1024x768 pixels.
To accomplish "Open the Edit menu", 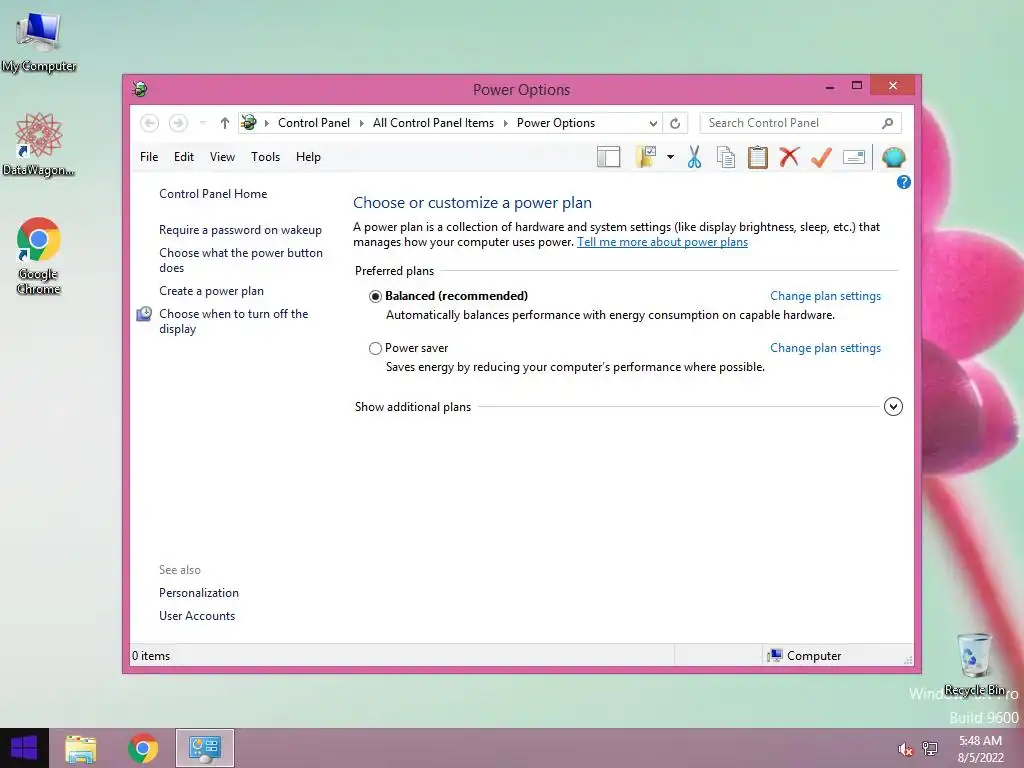I will (184, 157).
